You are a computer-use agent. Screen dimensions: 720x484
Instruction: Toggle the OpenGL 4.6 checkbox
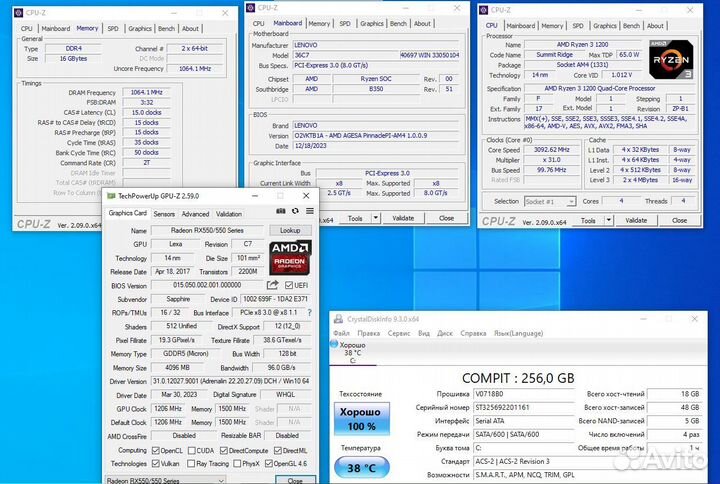coord(269,463)
